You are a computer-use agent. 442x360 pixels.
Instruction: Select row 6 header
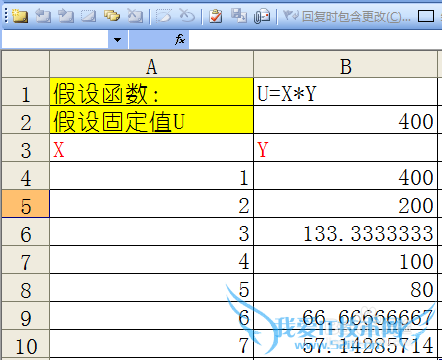[26, 232]
